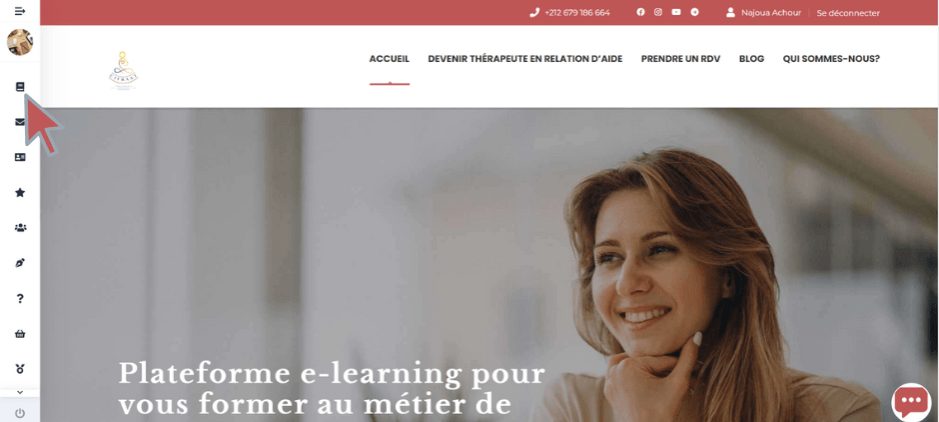Click the power logout icon
939x422 pixels.
(x=20, y=413)
